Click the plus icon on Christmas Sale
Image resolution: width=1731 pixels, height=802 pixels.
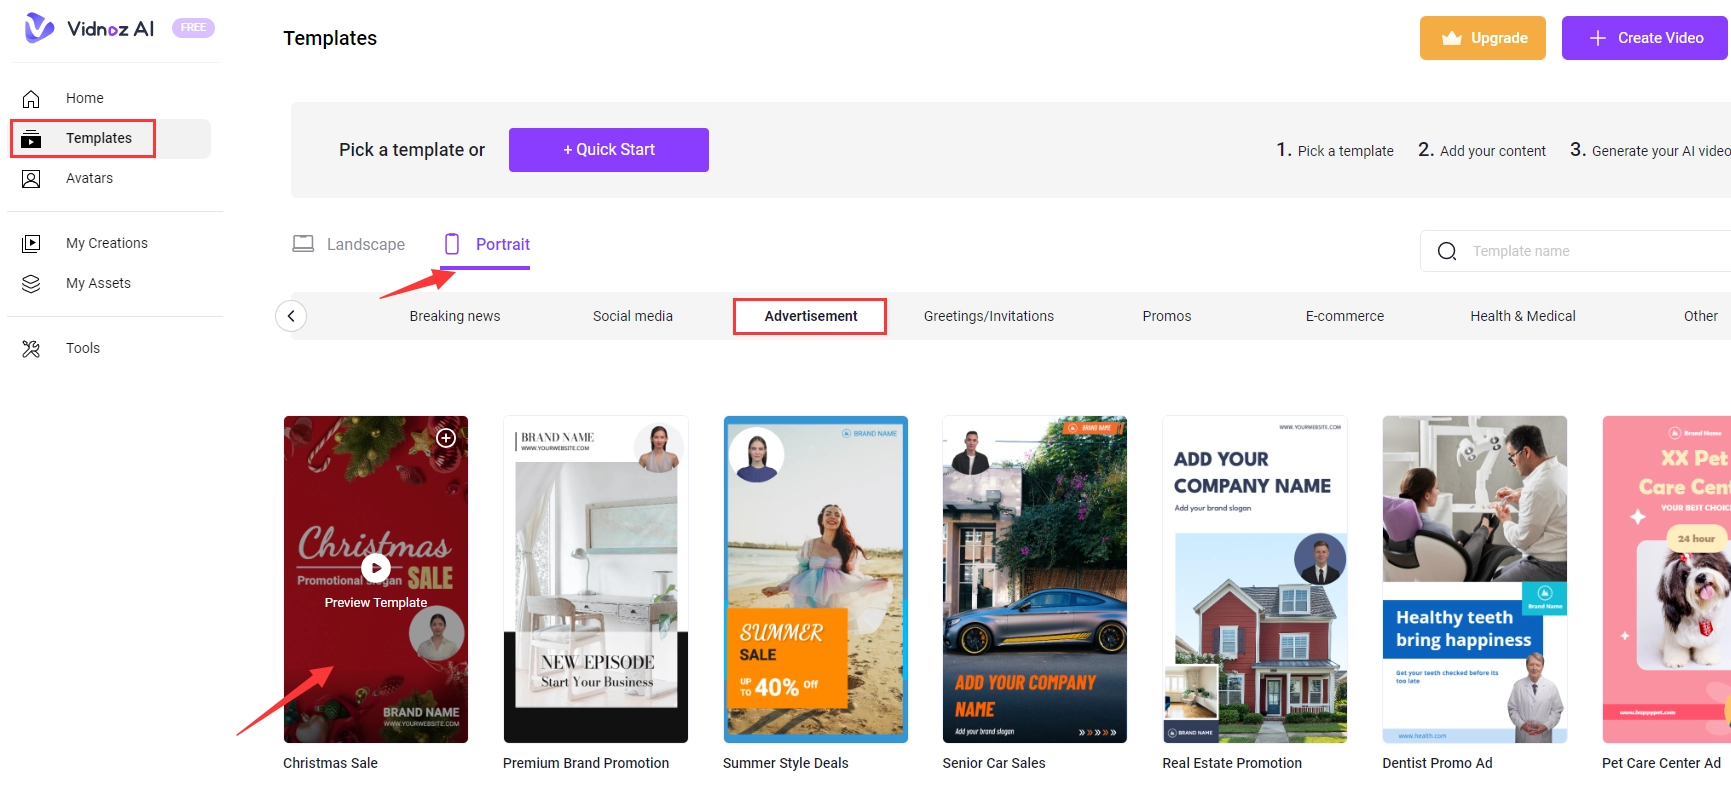tap(446, 438)
